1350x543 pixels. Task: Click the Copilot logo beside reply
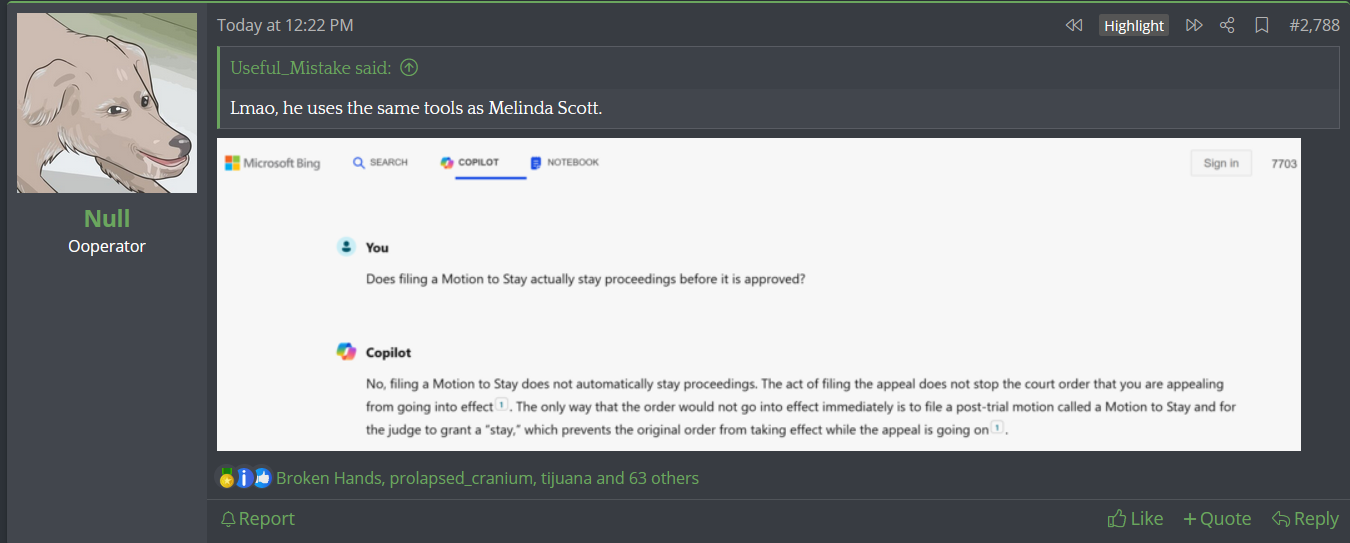[346, 352]
